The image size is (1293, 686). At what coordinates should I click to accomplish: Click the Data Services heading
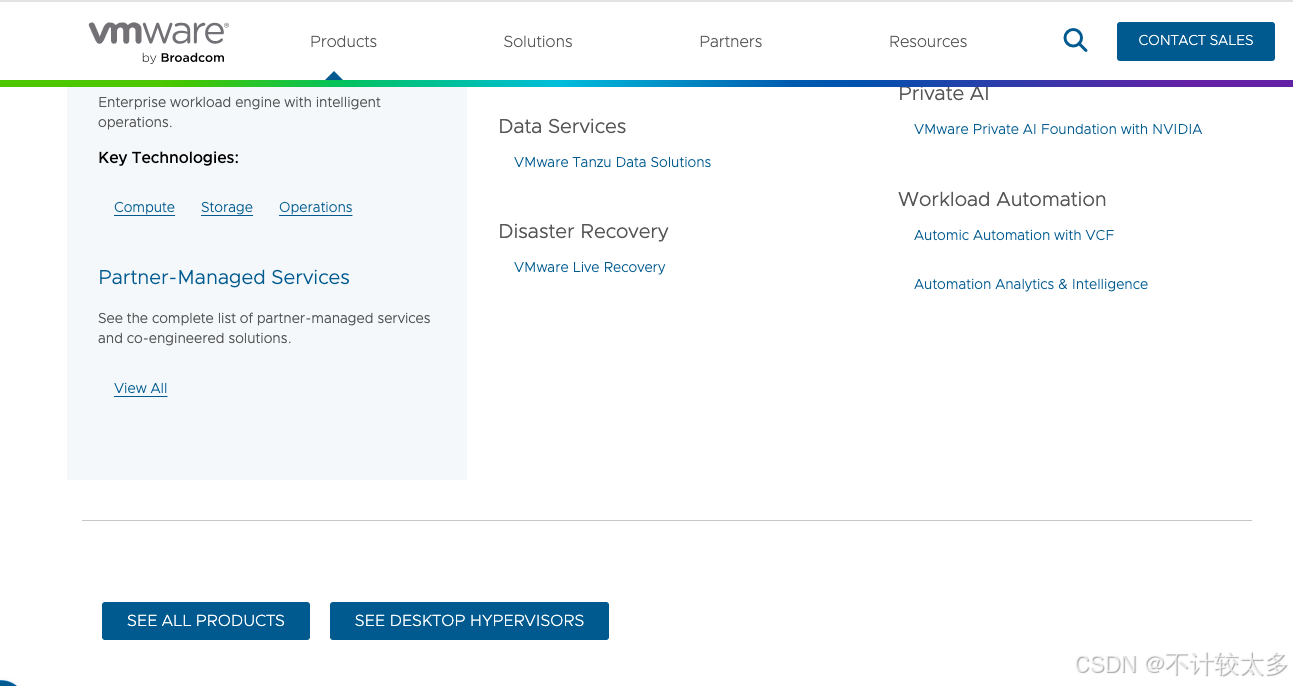point(562,126)
